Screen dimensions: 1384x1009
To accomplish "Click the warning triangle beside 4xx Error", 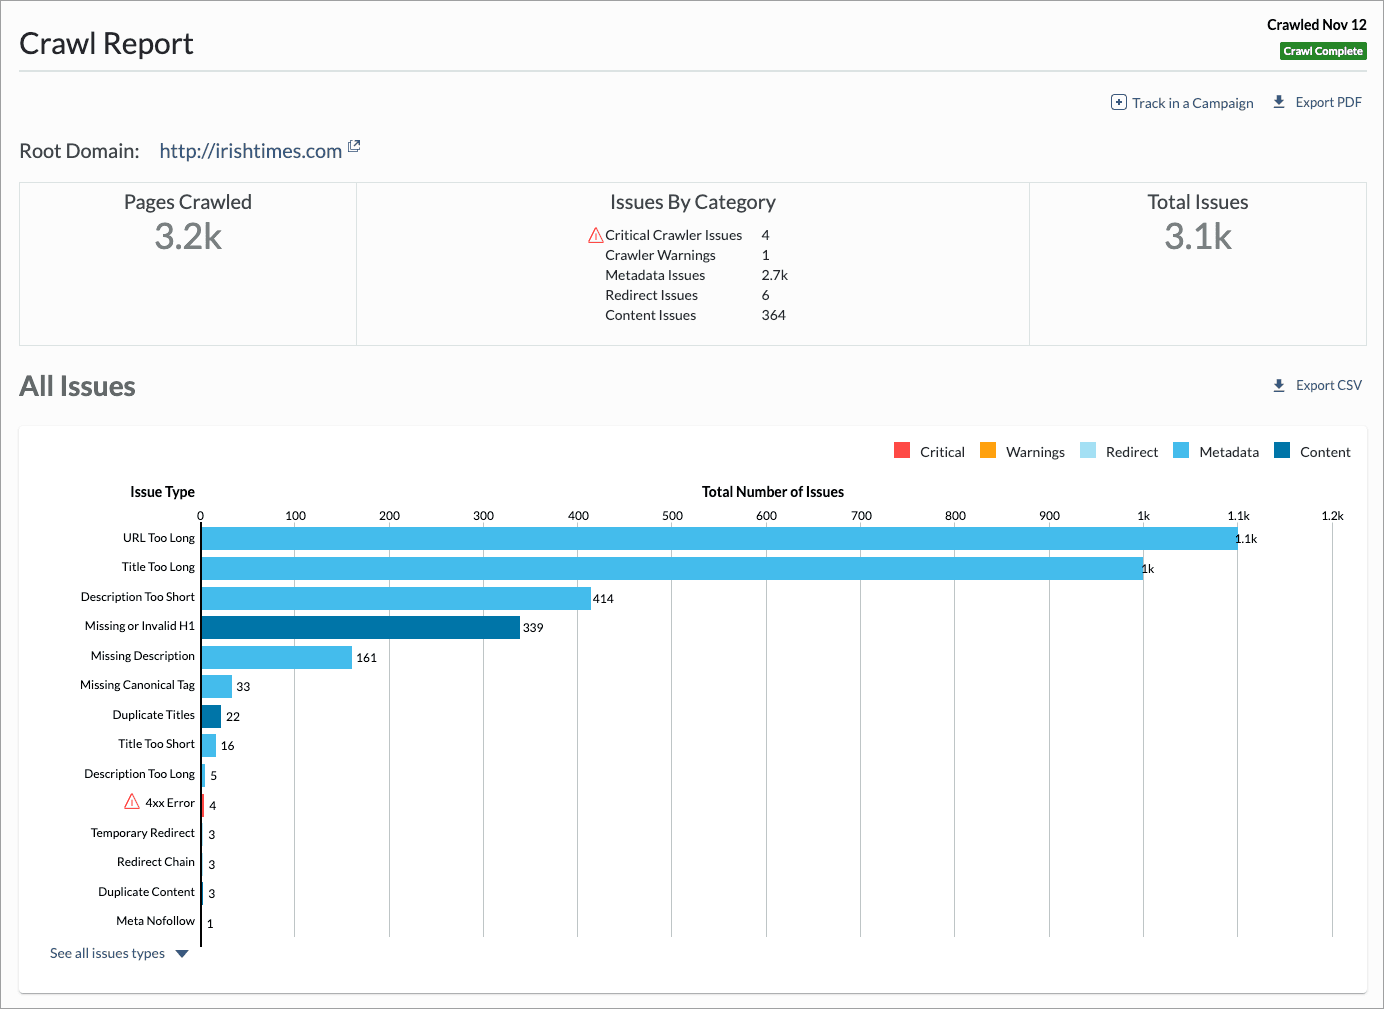I will click(131, 801).
